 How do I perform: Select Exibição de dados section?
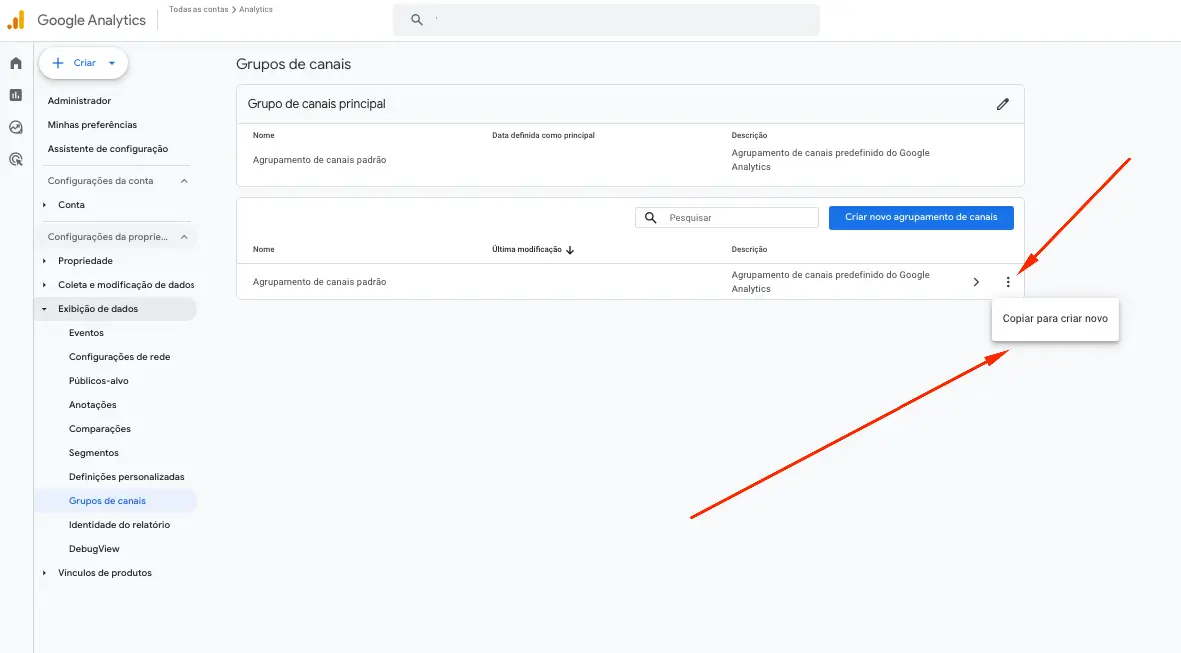pos(98,308)
